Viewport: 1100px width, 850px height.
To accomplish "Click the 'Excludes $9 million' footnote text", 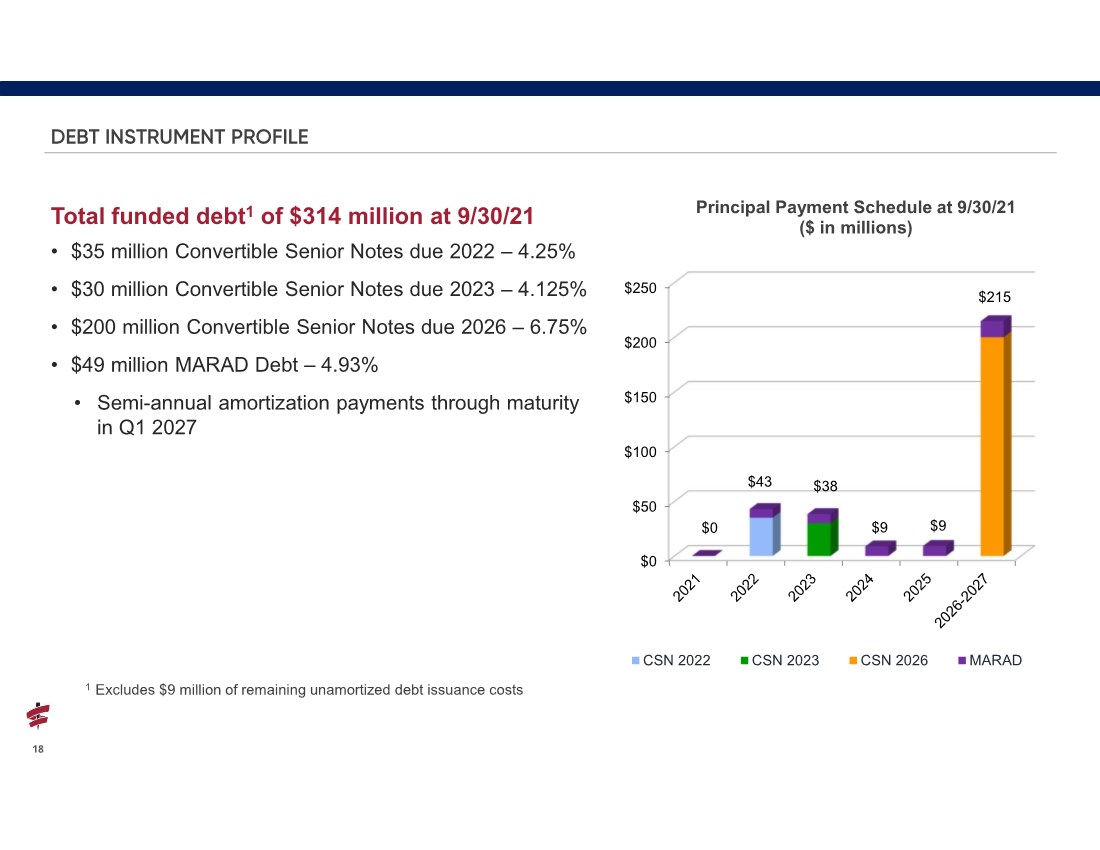I will 309,690.
